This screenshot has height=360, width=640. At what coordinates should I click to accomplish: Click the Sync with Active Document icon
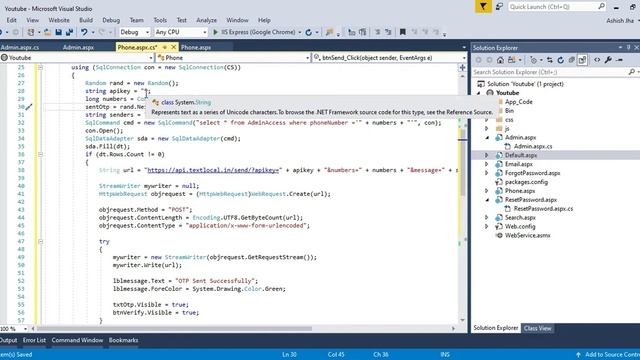(550, 60)
